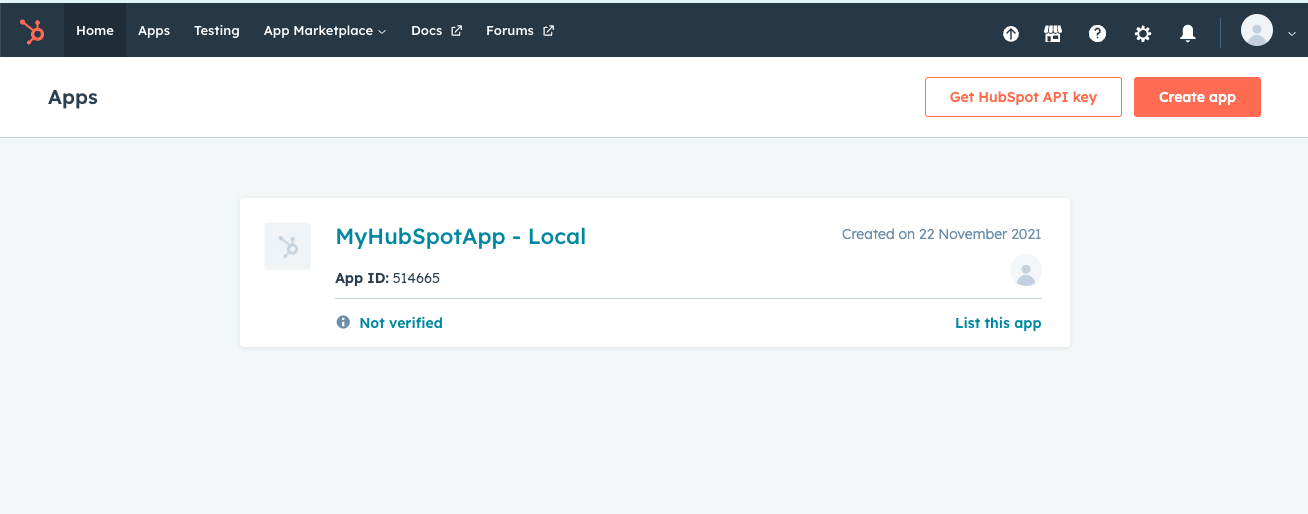This screenshot has width=1308, height=514.
Task: Open the Apps menu item
Action: tap(154, 31)
